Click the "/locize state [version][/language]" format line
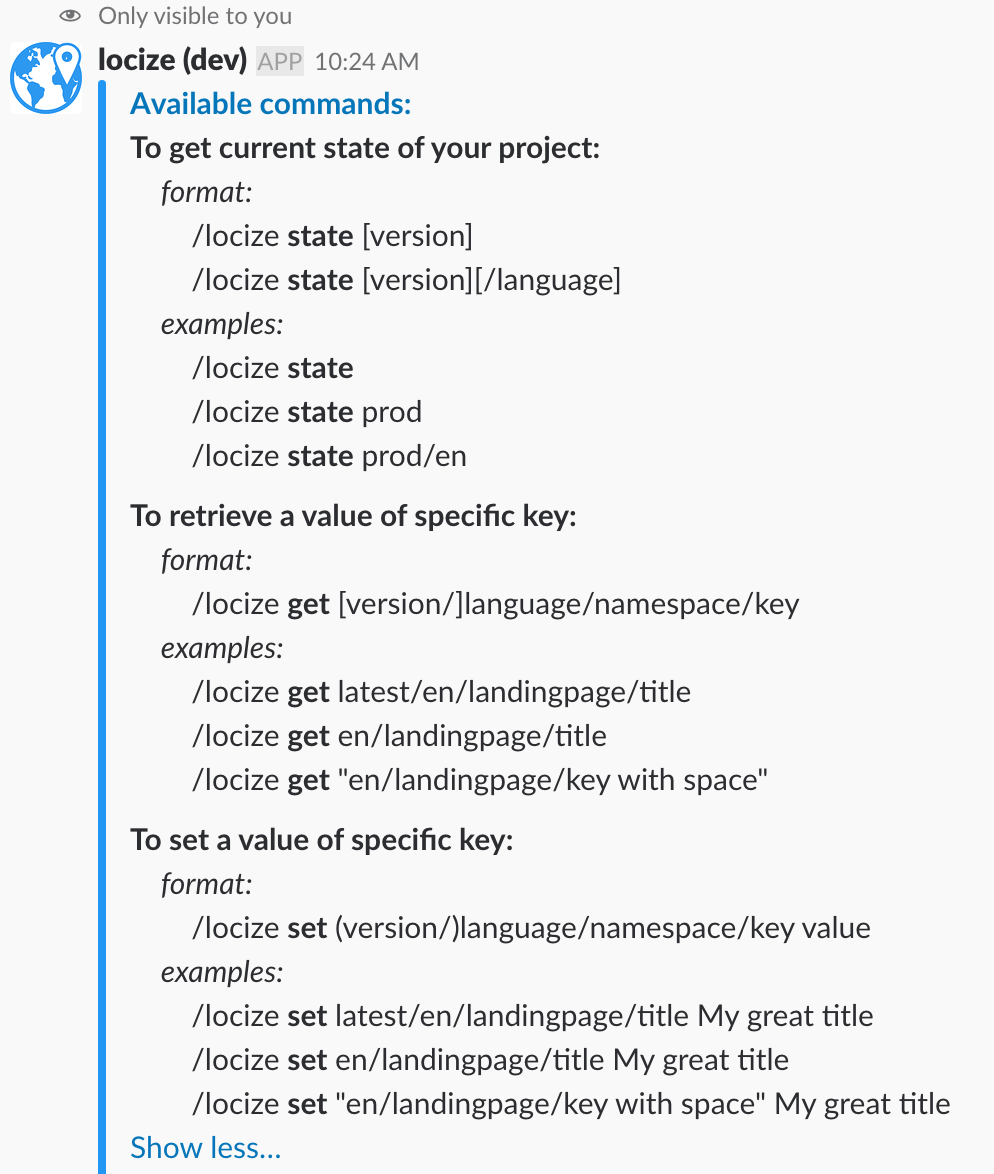 406,280
